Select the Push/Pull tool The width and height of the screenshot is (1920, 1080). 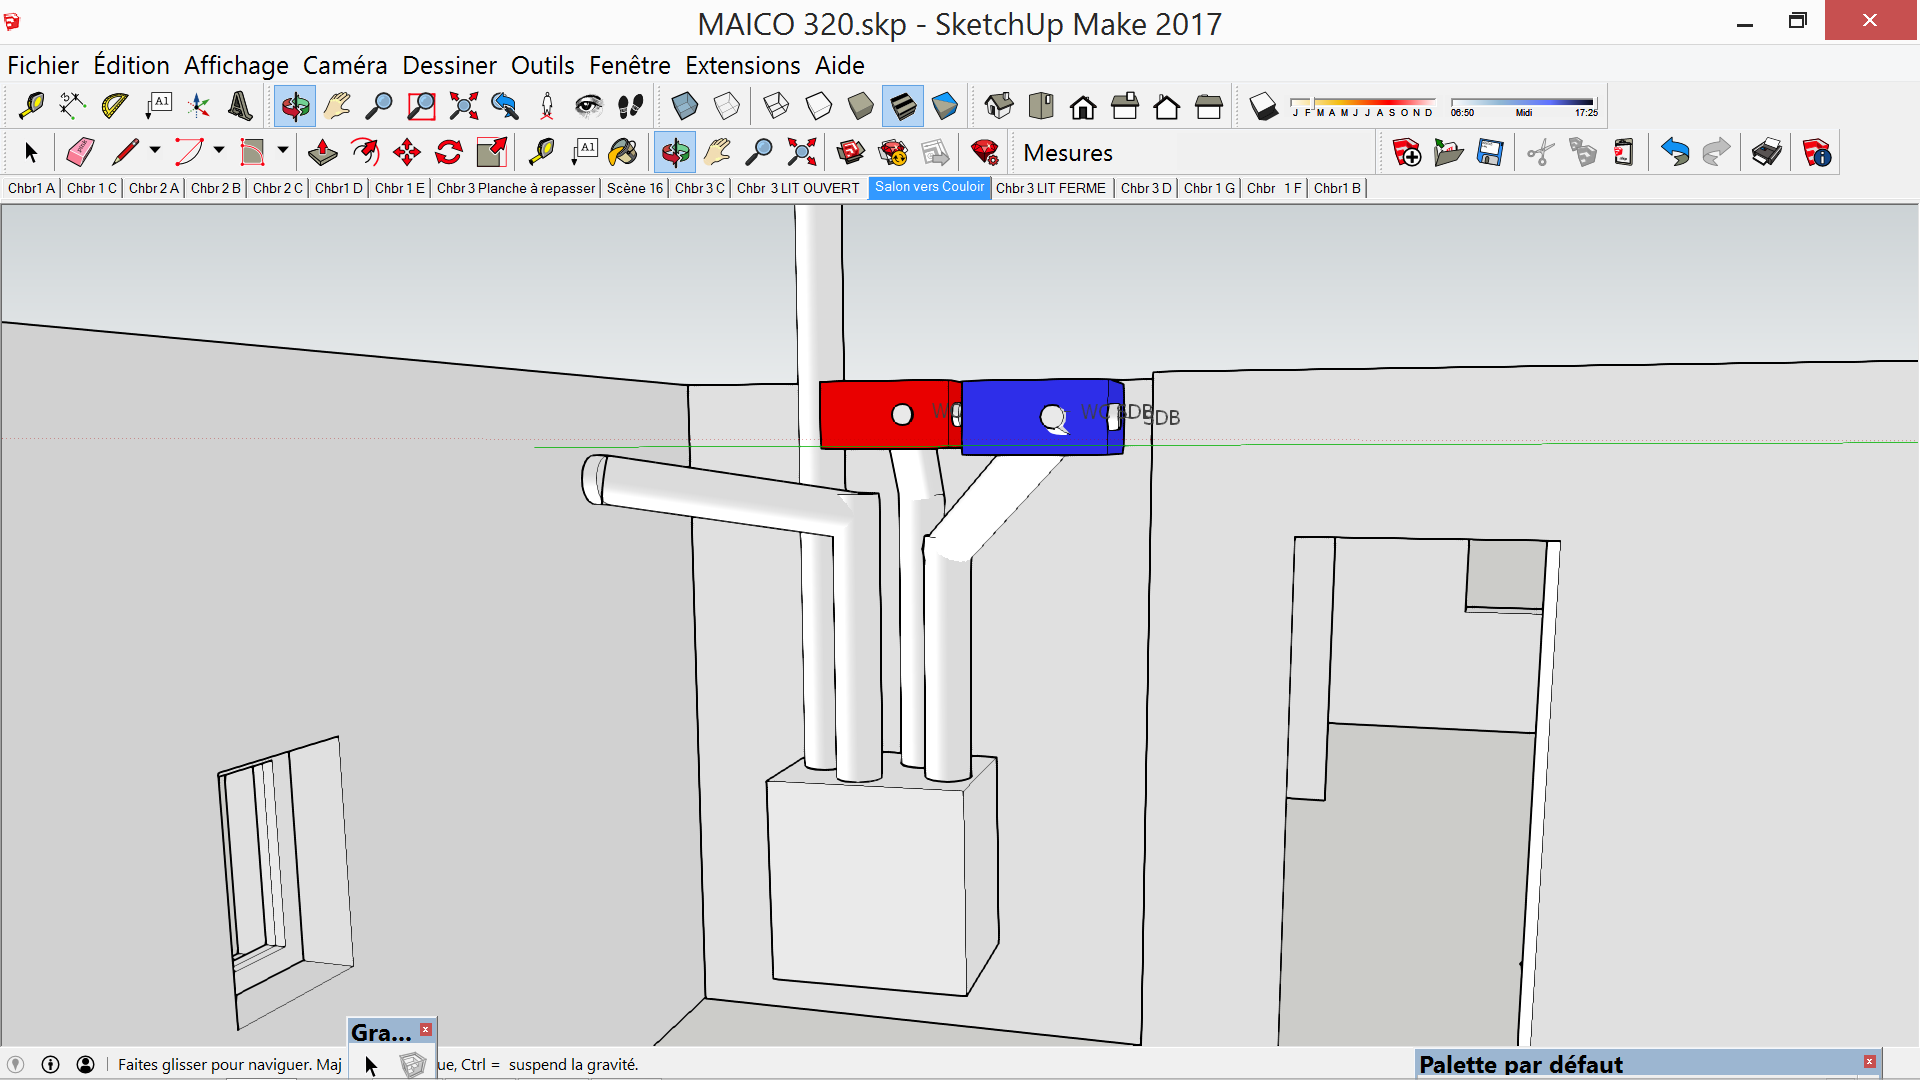(322, 153)
